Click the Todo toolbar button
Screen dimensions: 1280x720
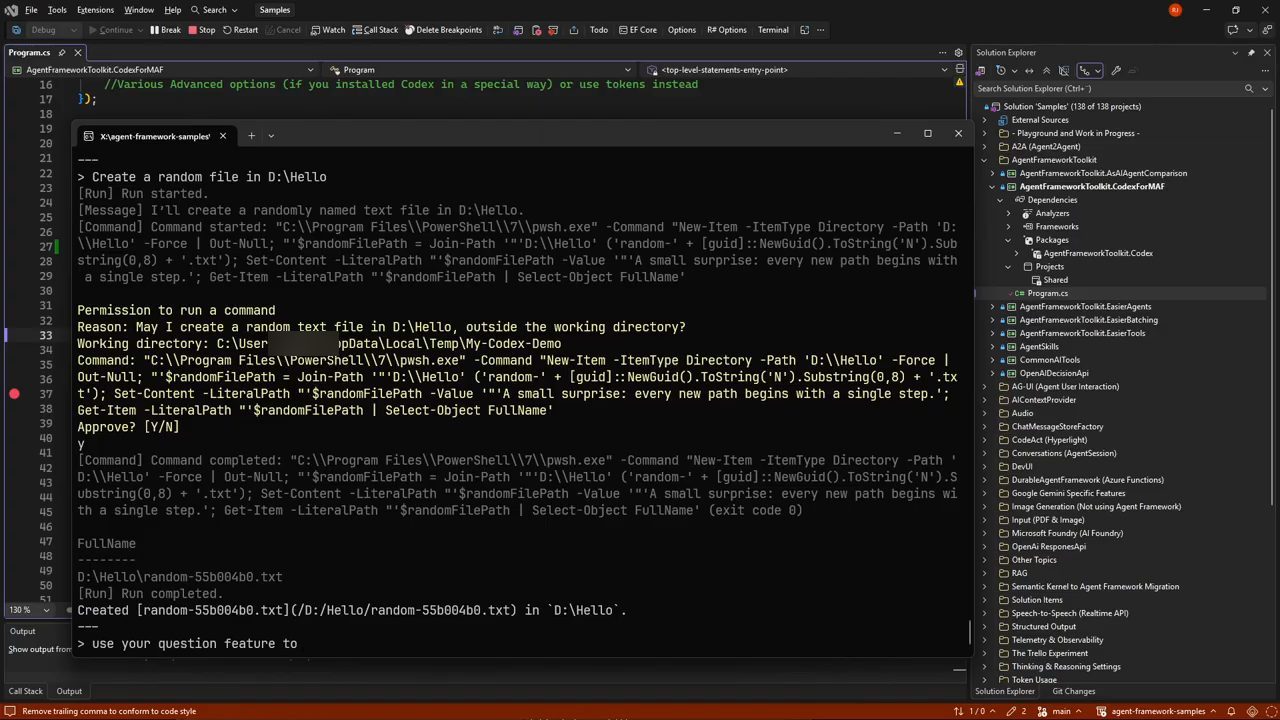(x=599, y=30)
